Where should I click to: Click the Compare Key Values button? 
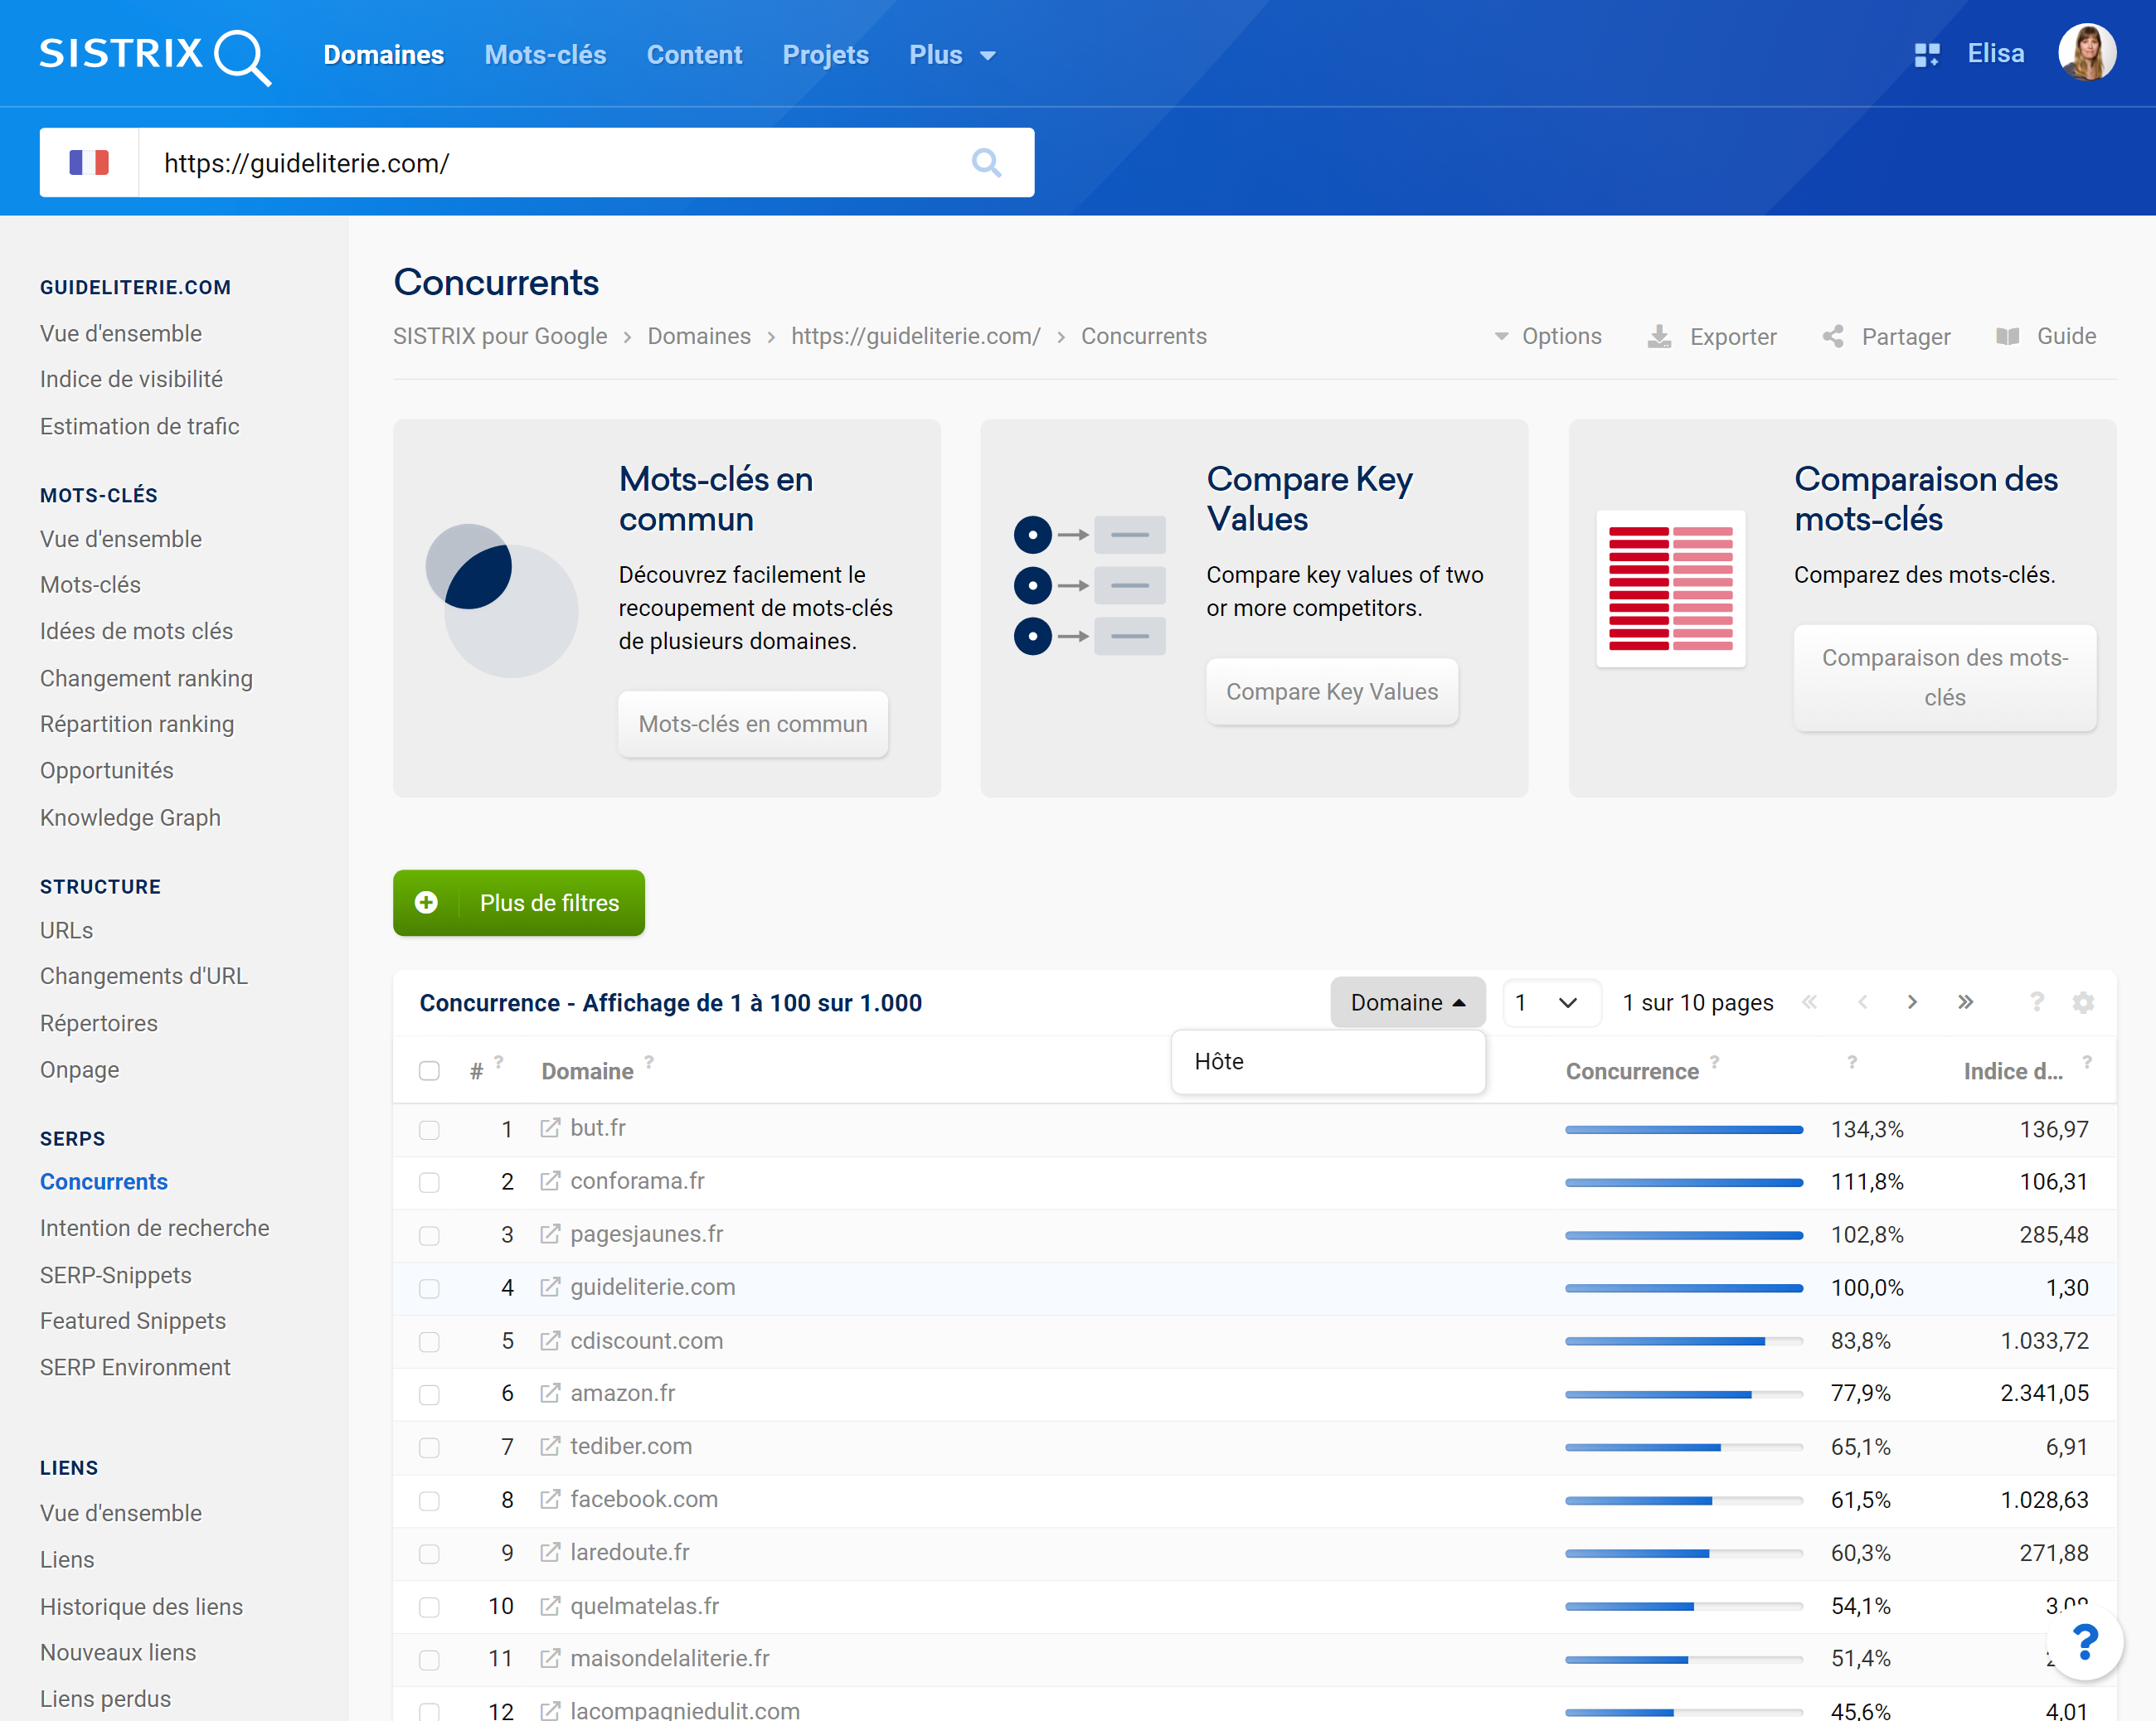coord(1331,692)
